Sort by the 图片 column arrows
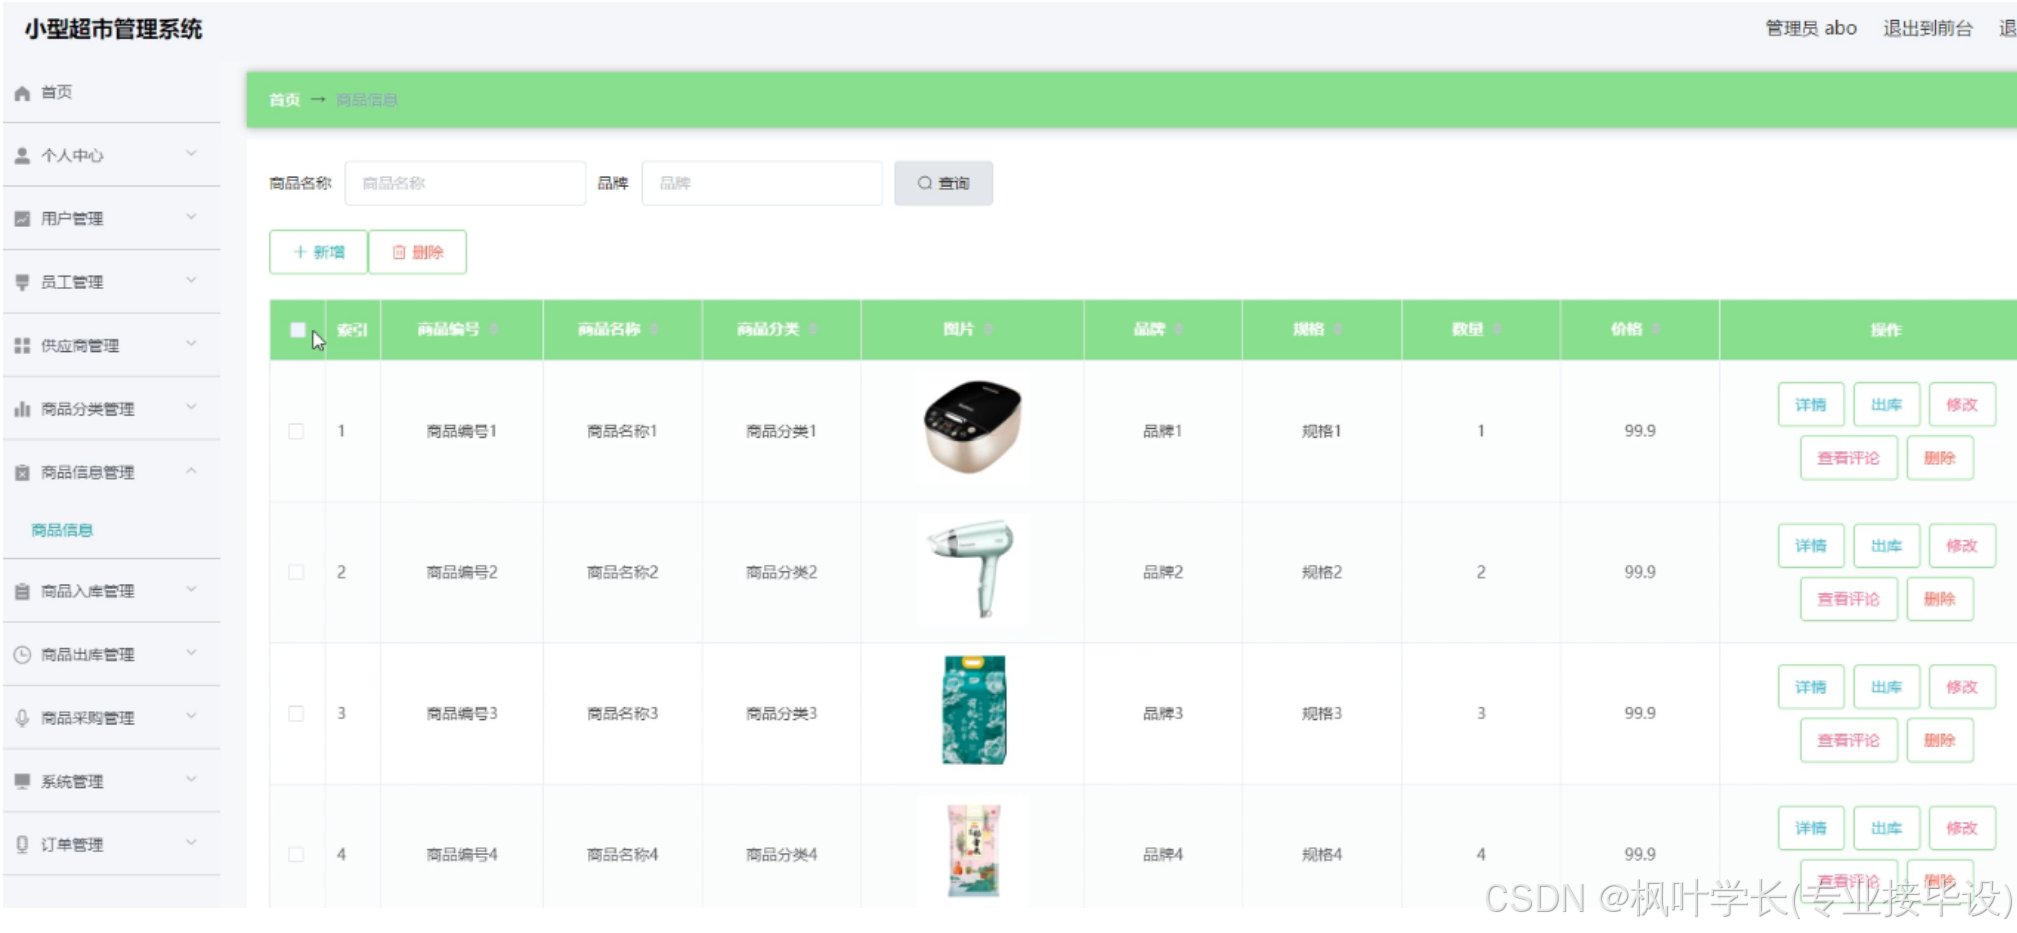 (988, 330)
